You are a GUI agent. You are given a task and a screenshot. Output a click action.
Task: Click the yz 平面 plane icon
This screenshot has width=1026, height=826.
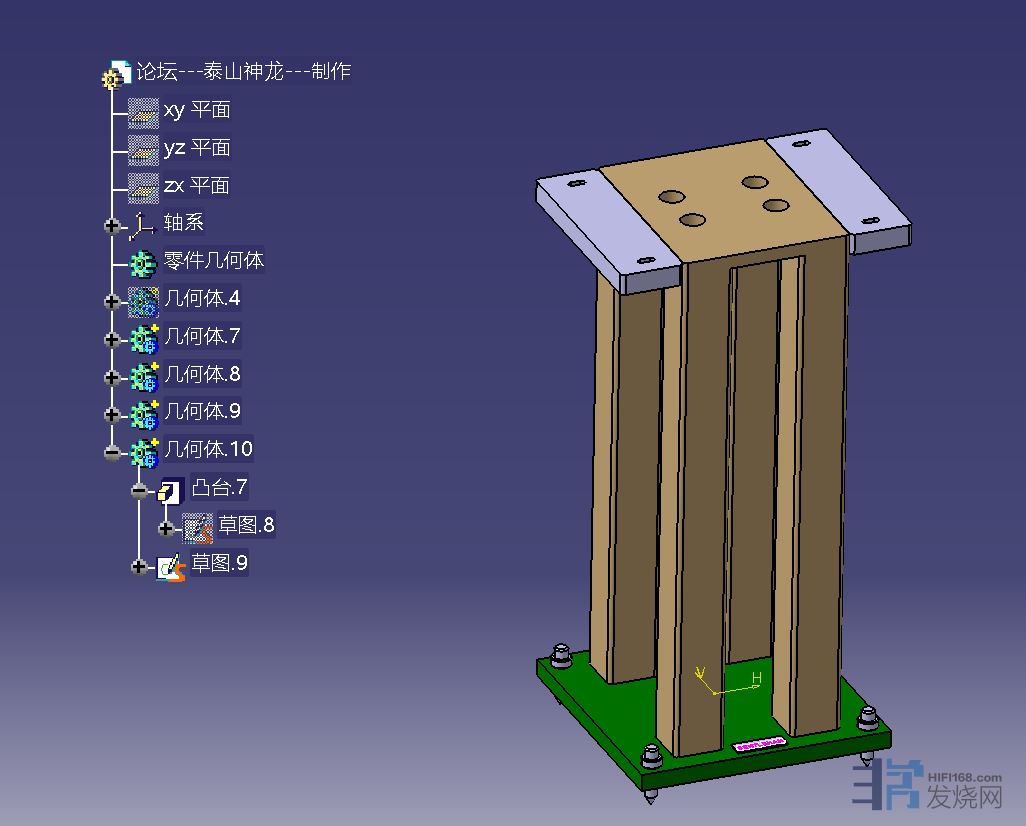143,150
